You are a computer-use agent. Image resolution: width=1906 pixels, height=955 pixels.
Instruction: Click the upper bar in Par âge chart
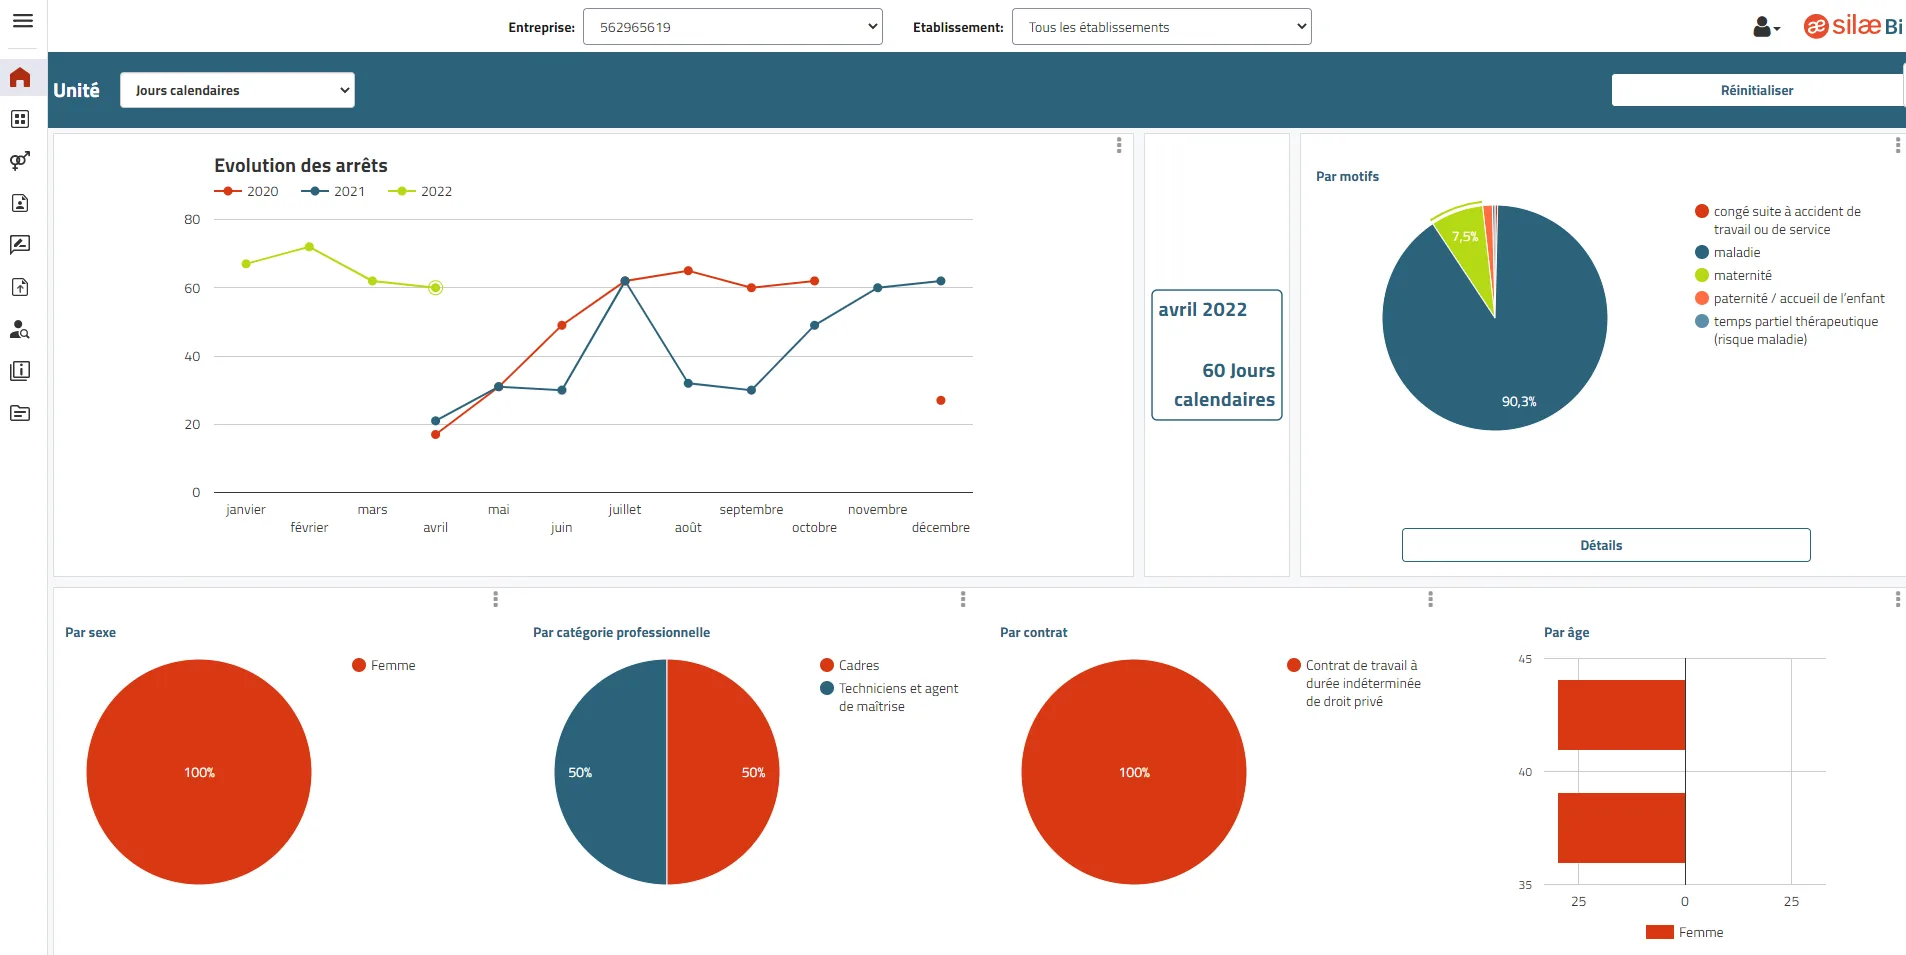1621,715
